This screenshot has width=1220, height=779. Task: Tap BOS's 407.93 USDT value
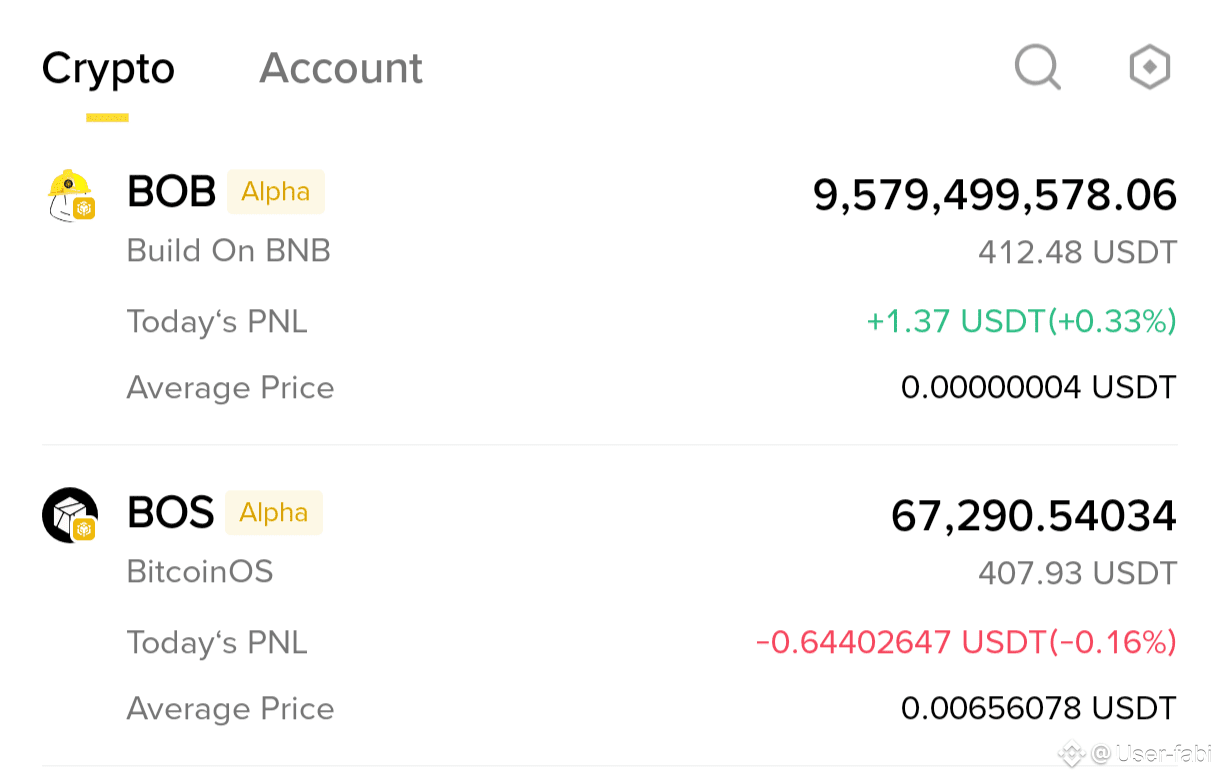tap(1078, 573)
